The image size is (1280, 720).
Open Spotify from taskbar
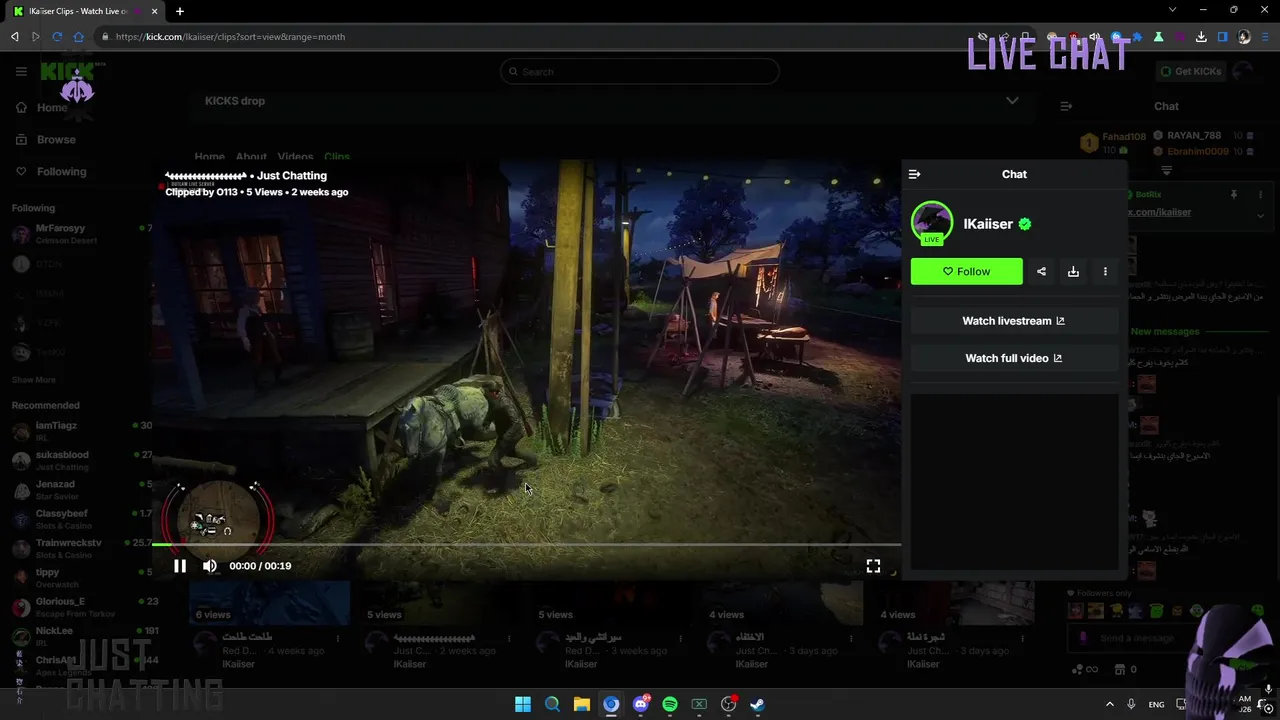pyautogui.click(x=670, y=704)
